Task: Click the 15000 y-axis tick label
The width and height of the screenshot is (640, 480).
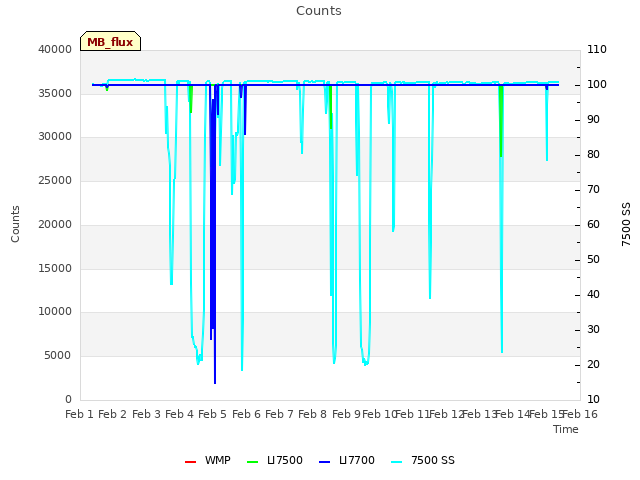Action: (55, 268)
